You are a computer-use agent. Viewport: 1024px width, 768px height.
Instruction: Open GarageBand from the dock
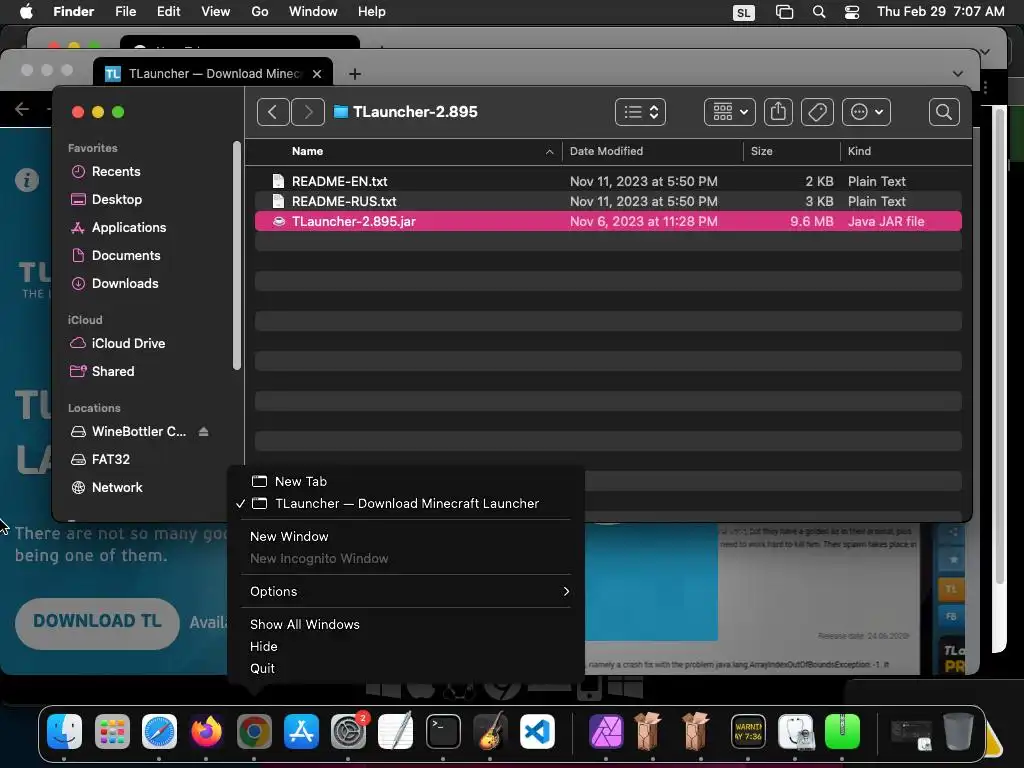pos(490,731)
